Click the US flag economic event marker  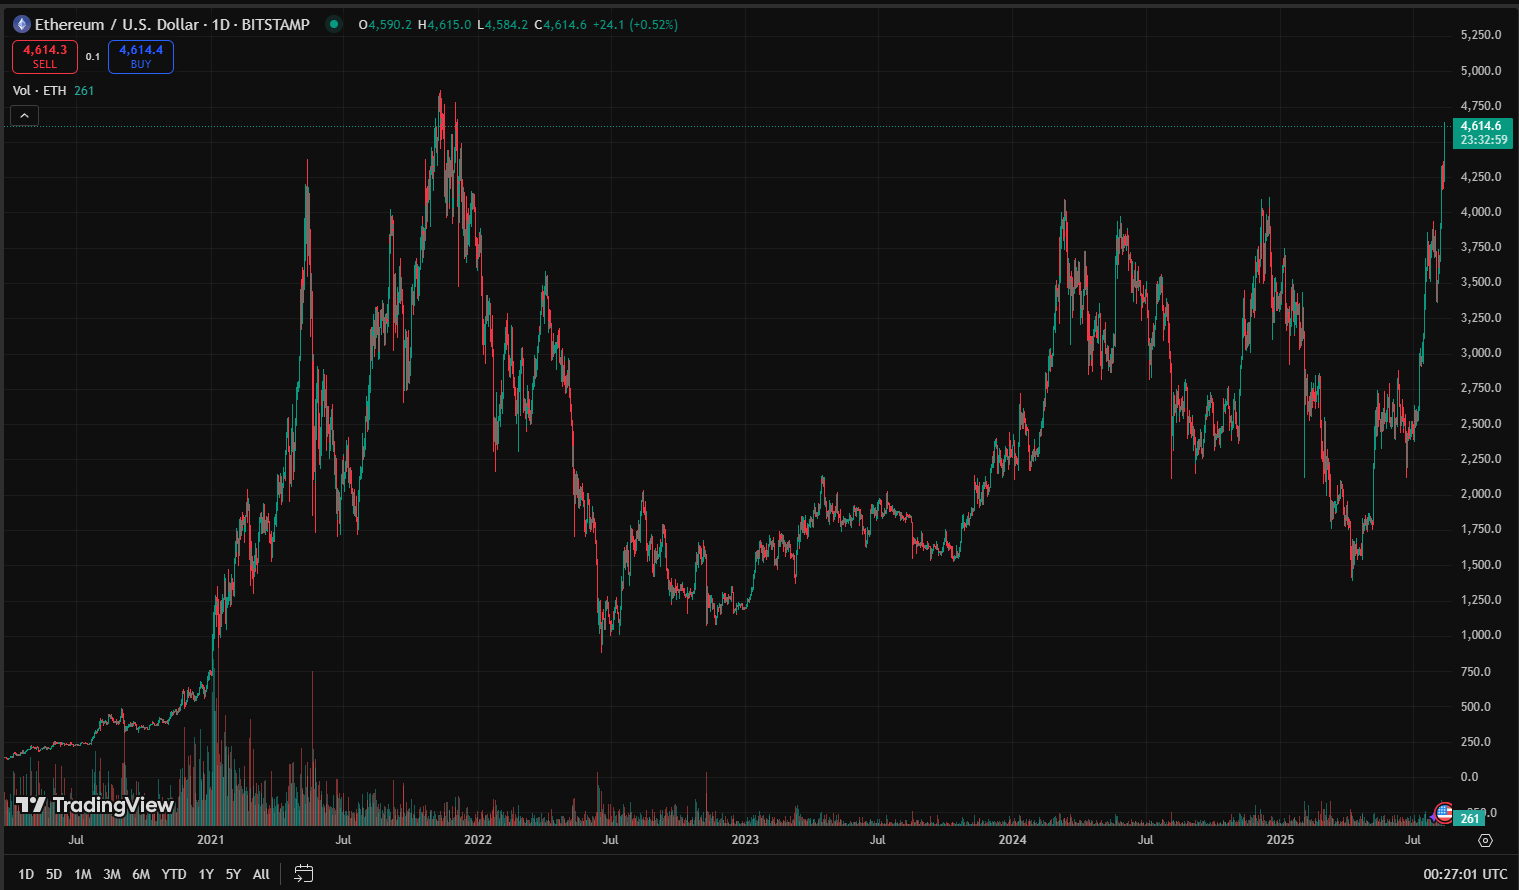tap(1443, 812)
